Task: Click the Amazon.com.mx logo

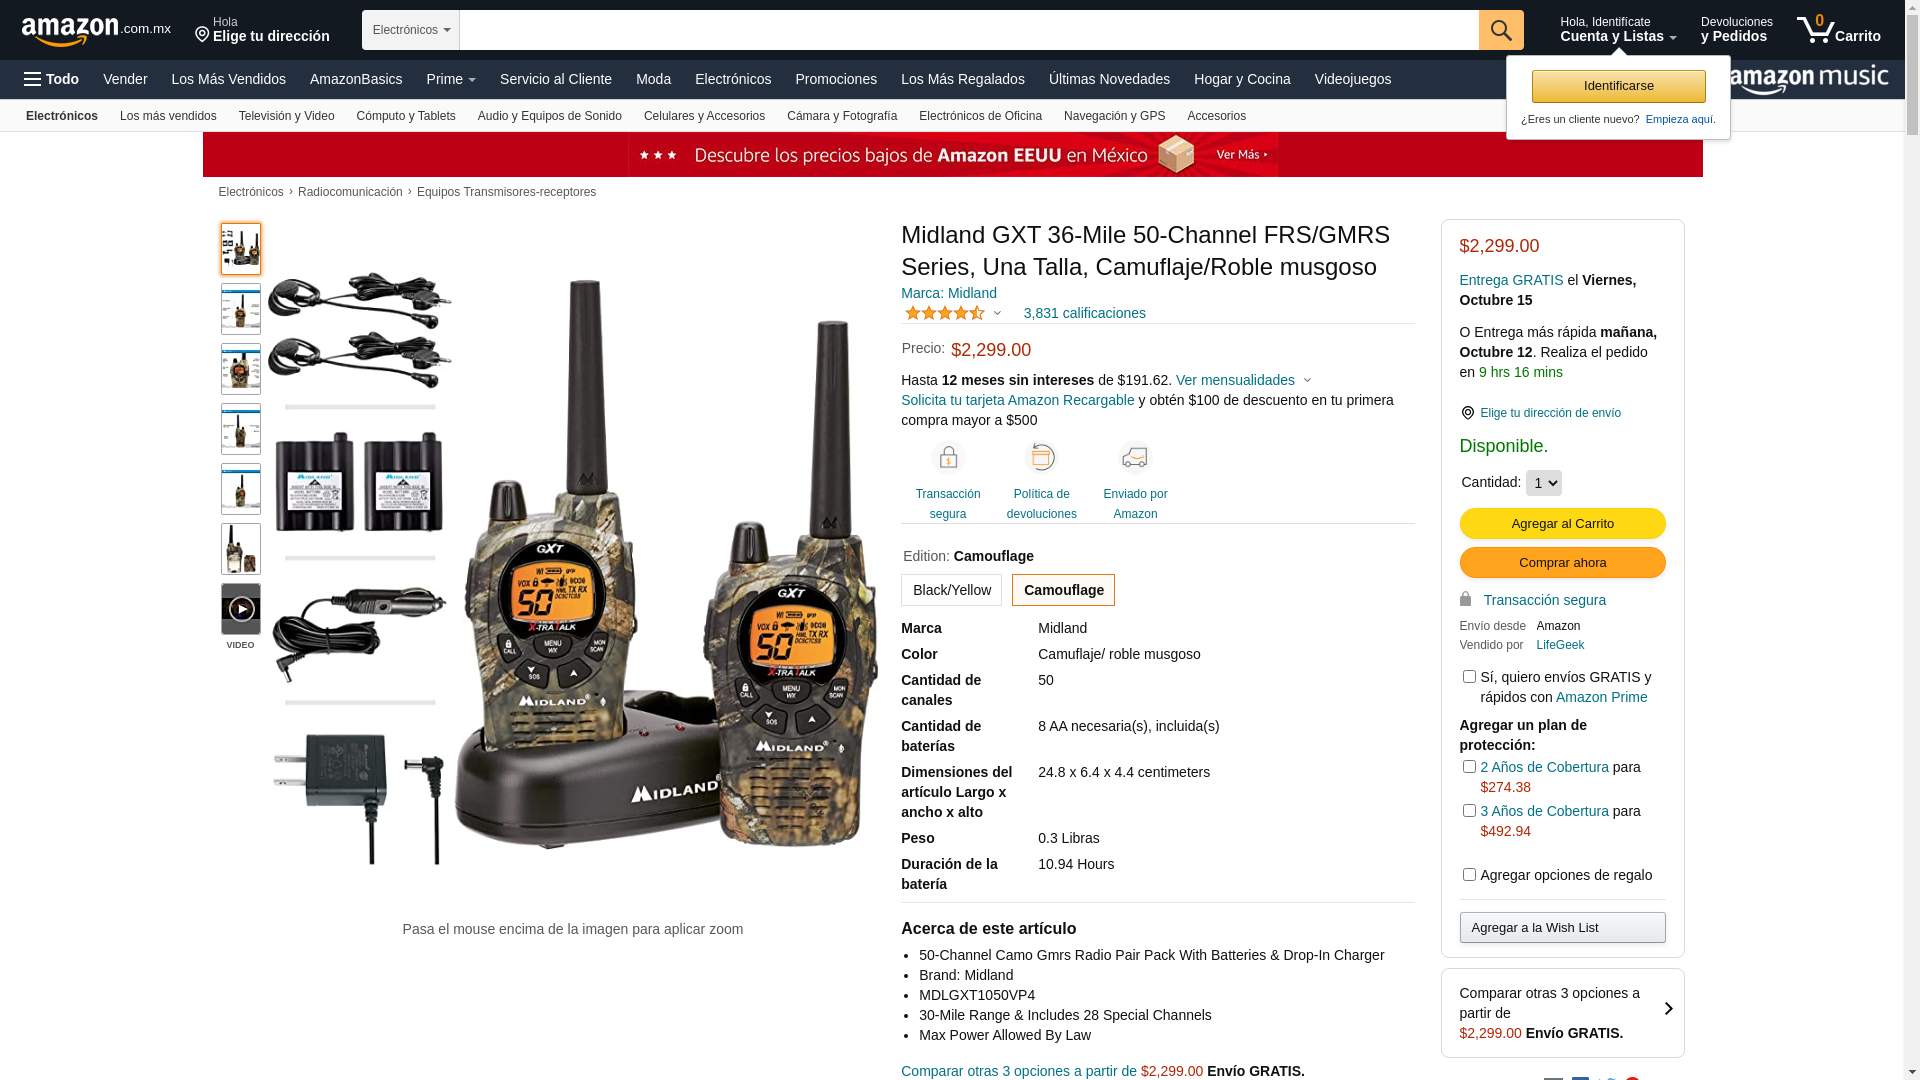Action: coord(95,31)
